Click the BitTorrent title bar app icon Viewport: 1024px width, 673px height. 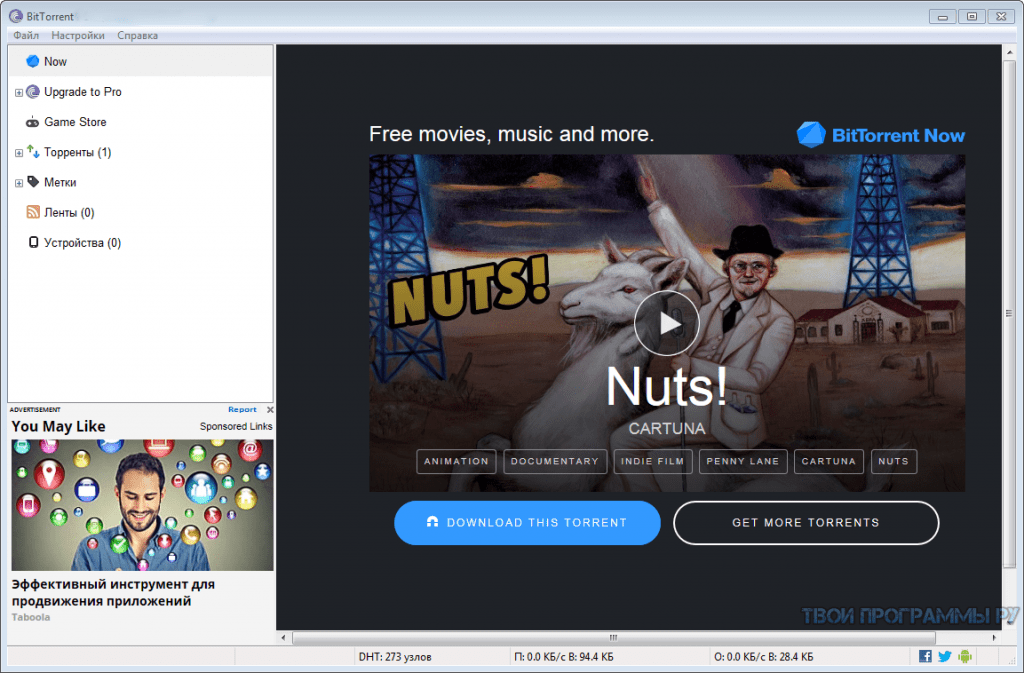click(x=16, y=16)
